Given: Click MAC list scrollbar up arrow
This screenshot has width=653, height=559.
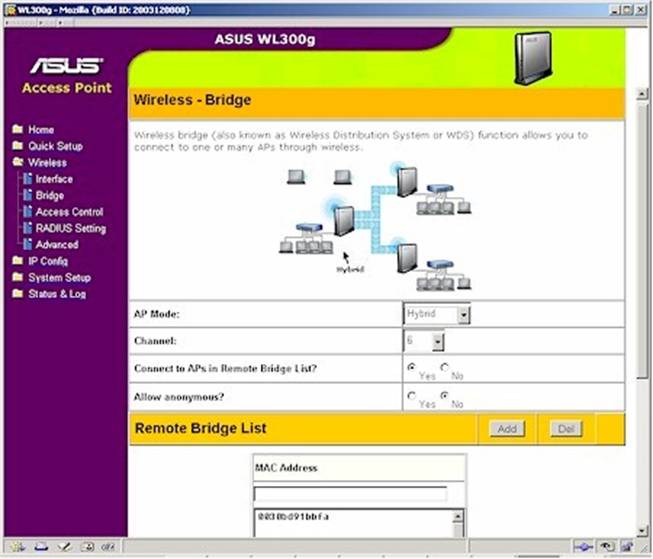Looking at the screenshot, I should coord(457,517).
